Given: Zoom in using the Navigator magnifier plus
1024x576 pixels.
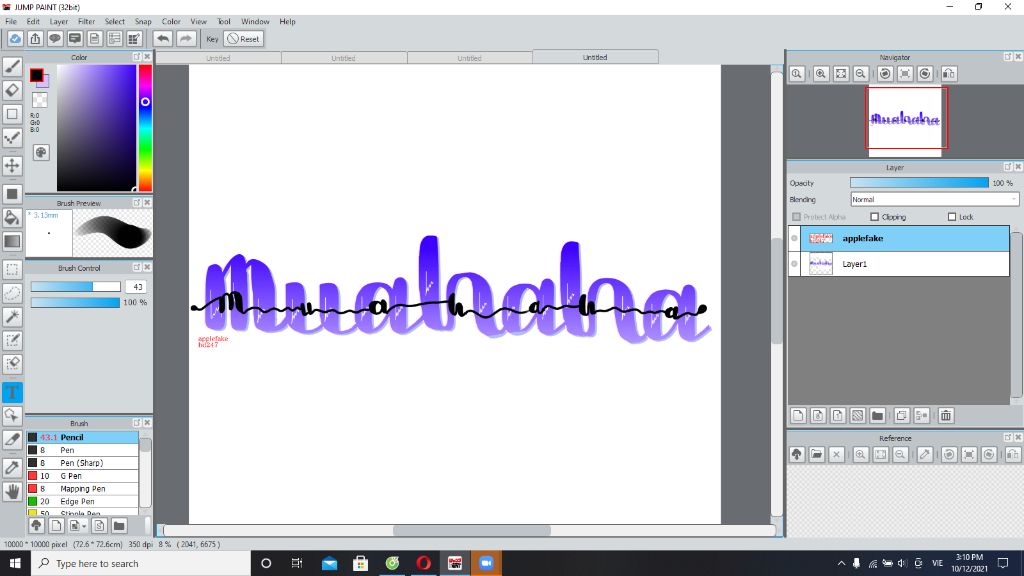Looking at the screenshot, I should click(821, 74).
